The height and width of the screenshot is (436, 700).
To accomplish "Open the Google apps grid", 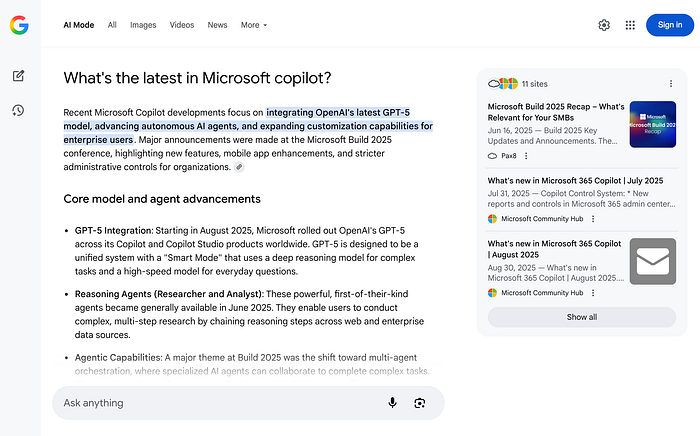I will coord(630,25).
